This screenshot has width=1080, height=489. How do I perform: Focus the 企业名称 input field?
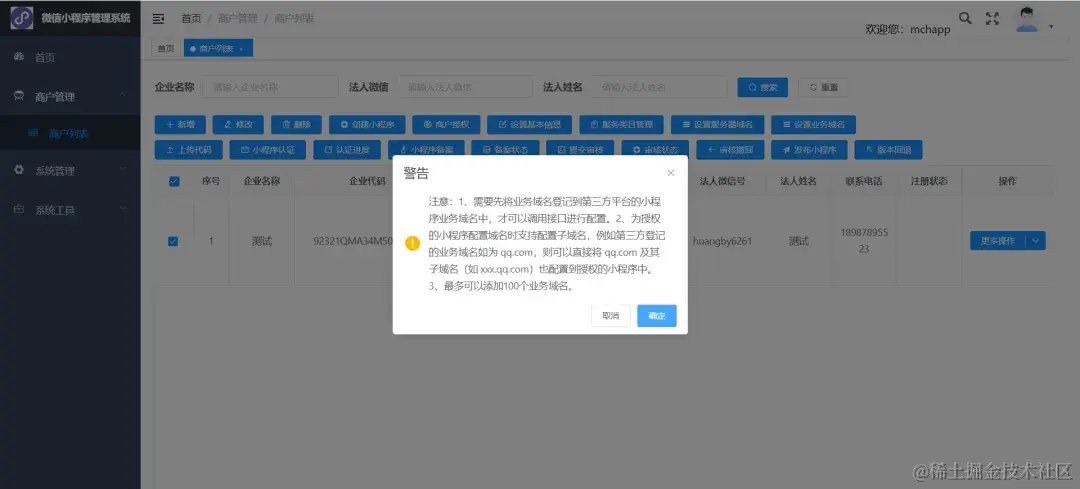tap(271, 87)
